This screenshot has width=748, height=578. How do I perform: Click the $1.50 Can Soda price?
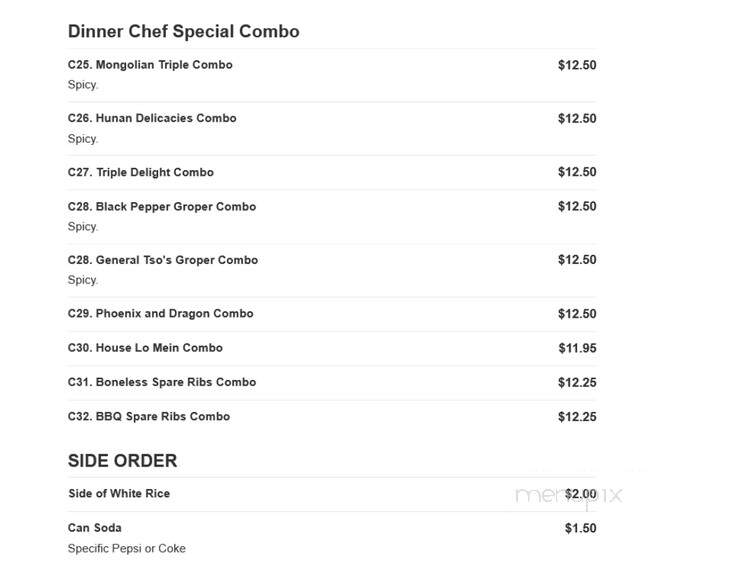coord(581,528)
